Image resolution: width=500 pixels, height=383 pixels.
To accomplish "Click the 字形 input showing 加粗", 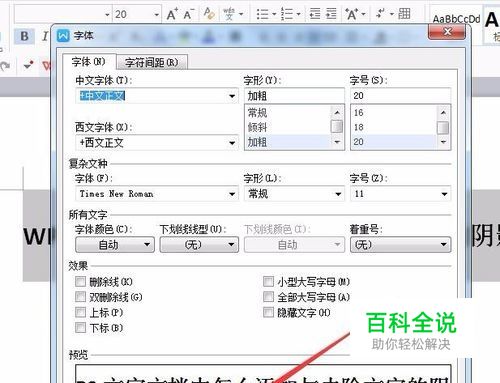I will pos(294,96).
